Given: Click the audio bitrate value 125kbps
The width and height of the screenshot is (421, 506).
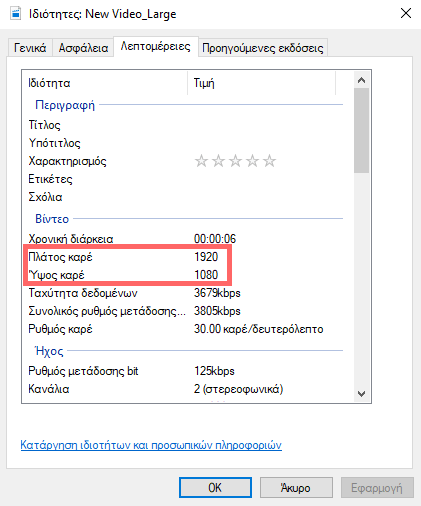Looking at the screenshot, I should pyautogui.click(x=214, y=371).
